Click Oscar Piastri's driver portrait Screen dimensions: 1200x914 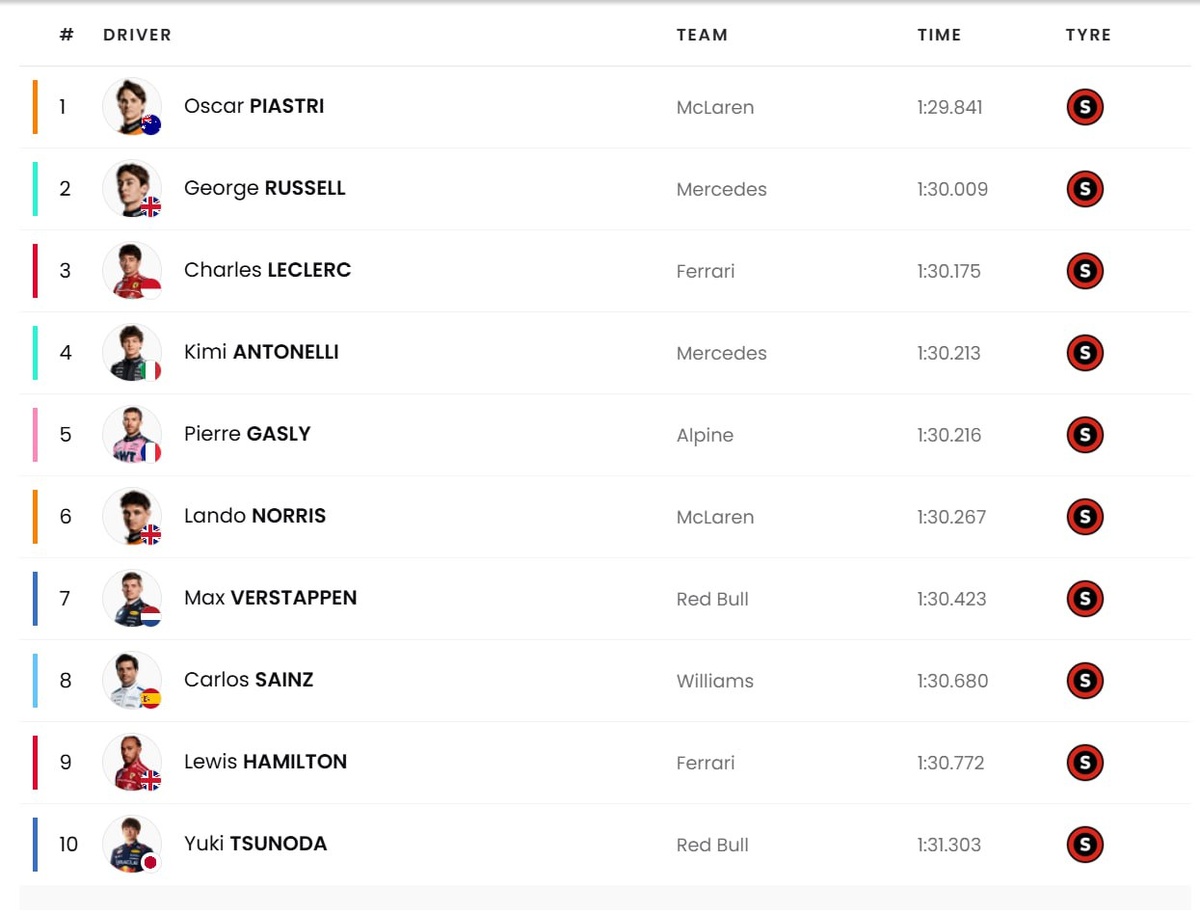131,107
